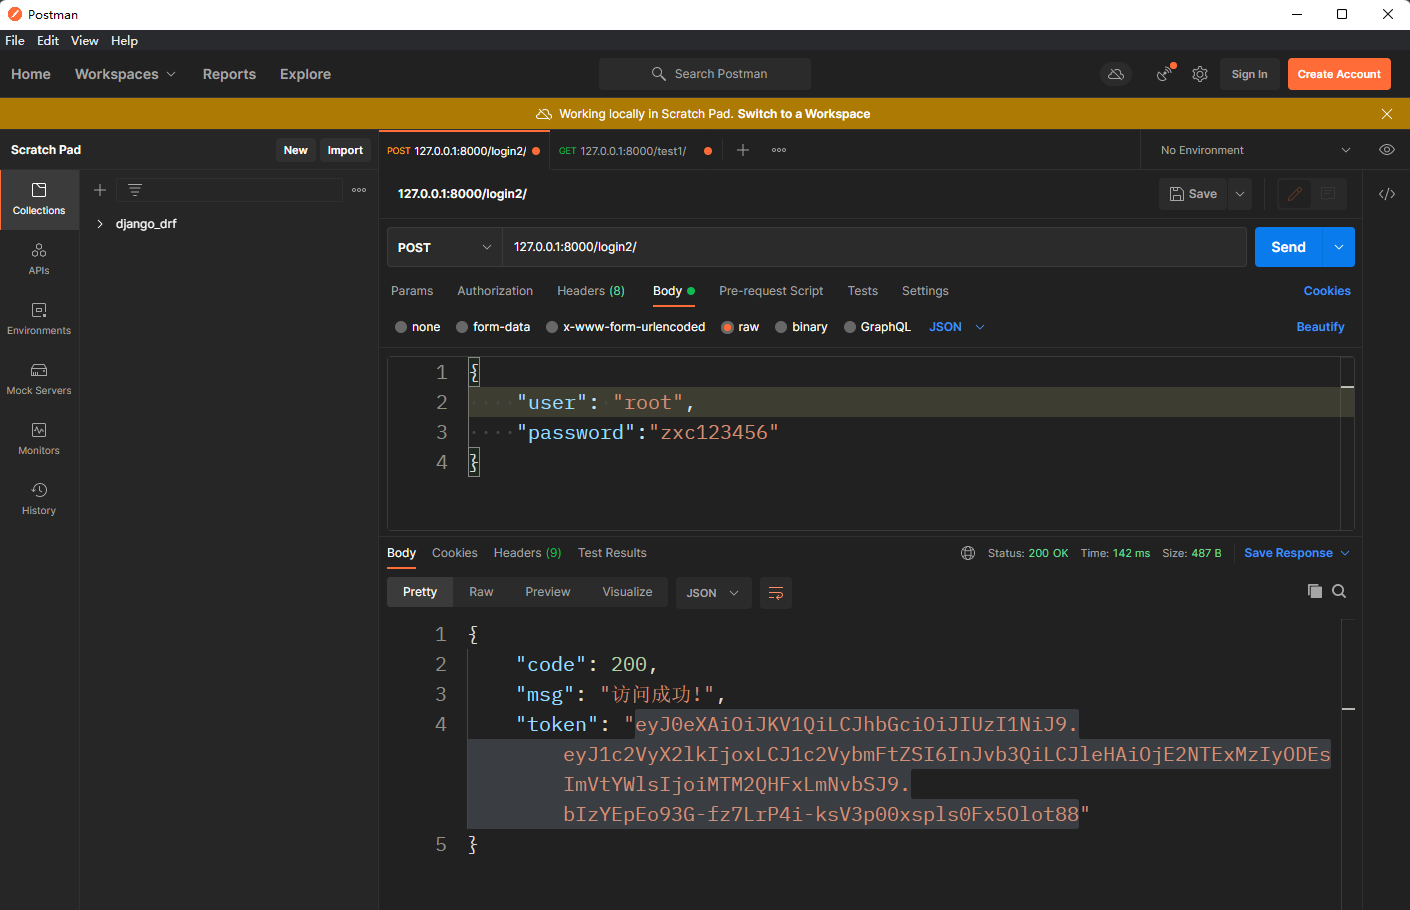Click the Postman logo in title bar
This screenshot has width=1410, height=910.
pos(15,14)
